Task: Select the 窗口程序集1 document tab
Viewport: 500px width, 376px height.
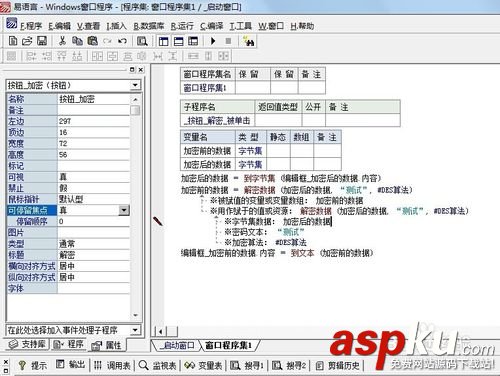Action: (228, 345)
